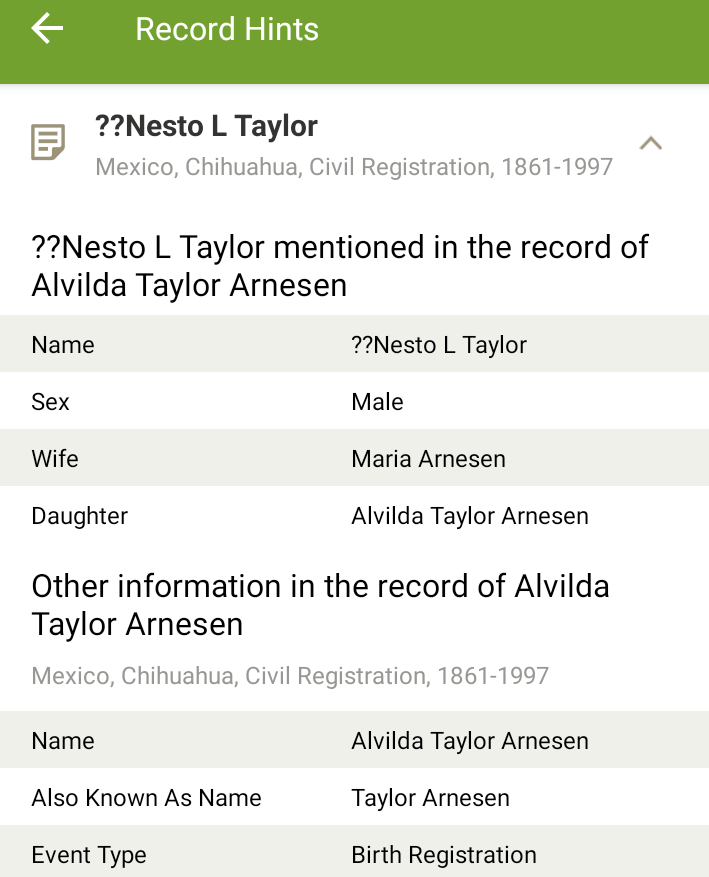Click the record document icon
Viewport: 709px width, 877px height.
[48, 143]
